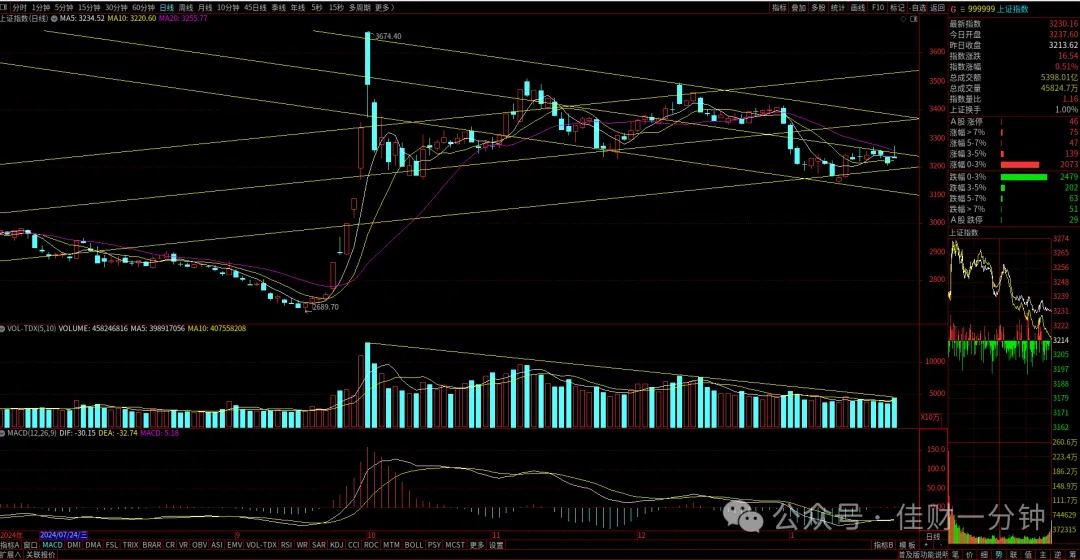Switch to 季线 quarterly chart
Viewport: 1080px width, 560px height.
(x=278, y=8)
